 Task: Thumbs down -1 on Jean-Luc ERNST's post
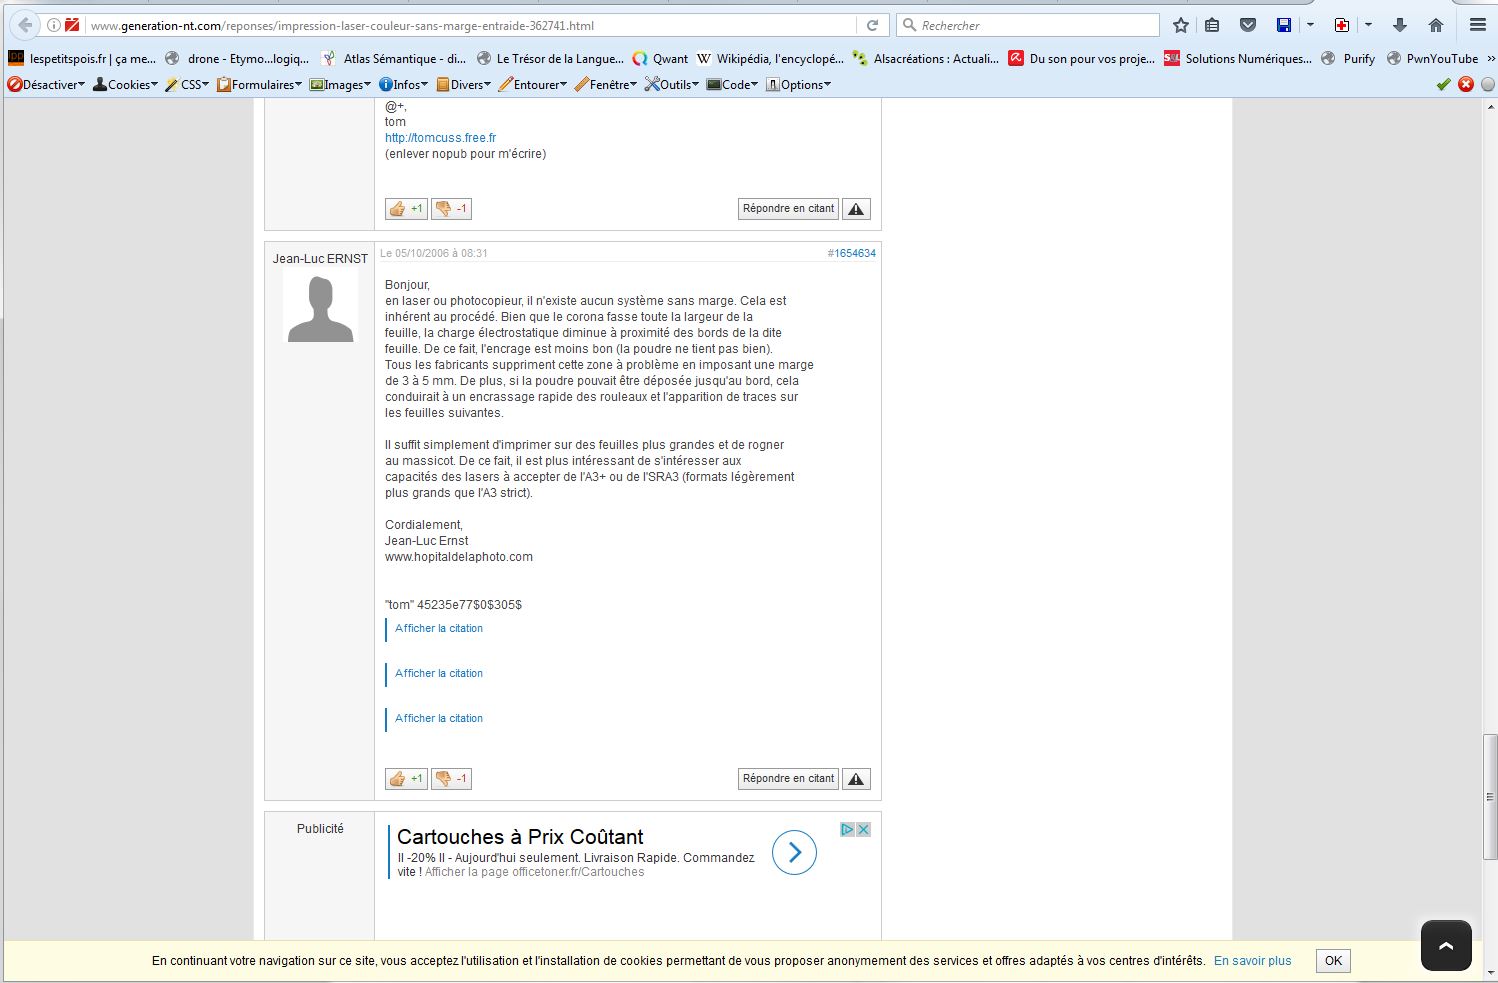tap(451, 779)
